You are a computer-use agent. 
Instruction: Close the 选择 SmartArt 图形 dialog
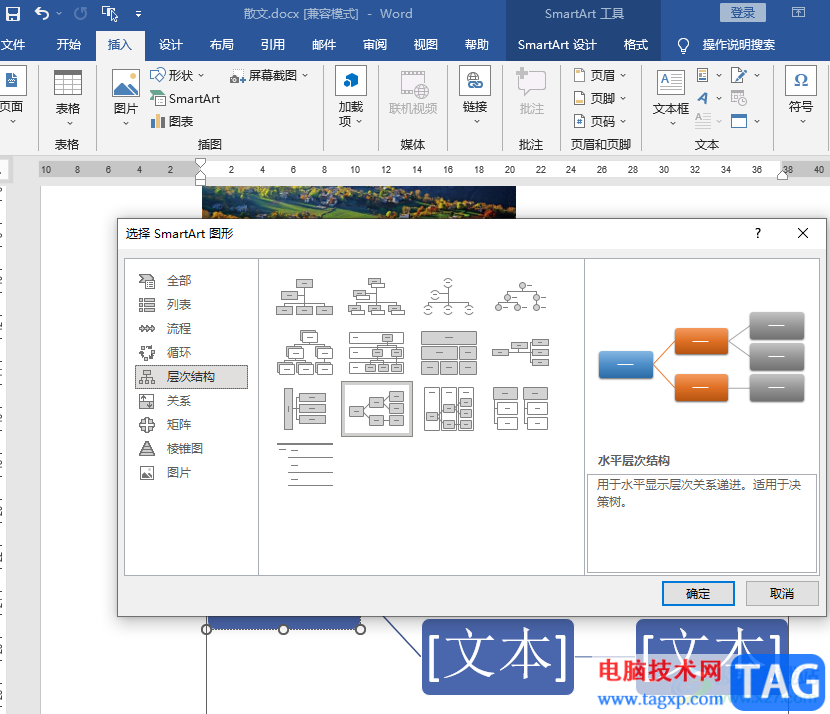tap(802, 233)
